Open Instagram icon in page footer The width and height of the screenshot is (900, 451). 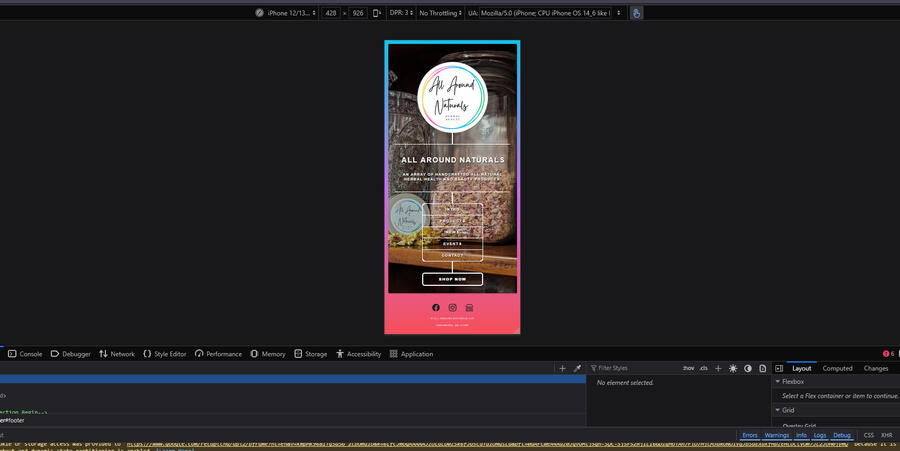tap(452, 307)
